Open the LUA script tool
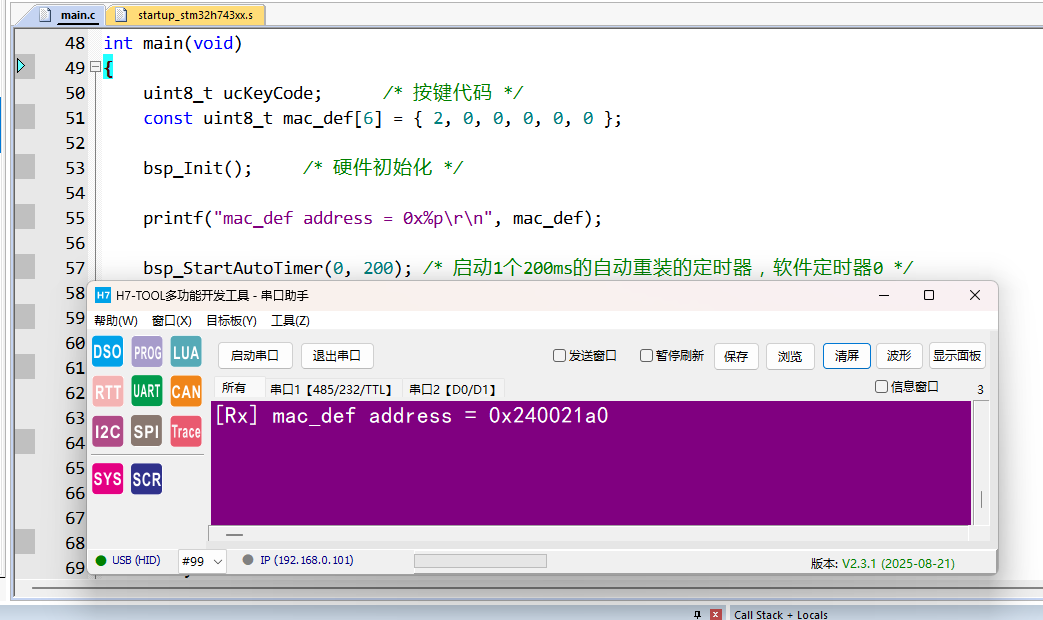 point(186,351)
